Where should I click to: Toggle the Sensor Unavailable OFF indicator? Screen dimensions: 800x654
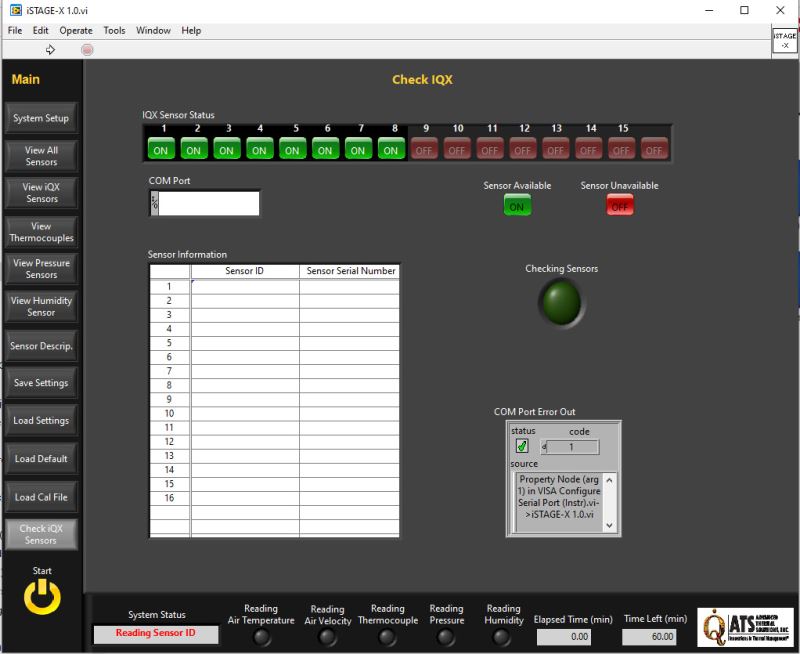click(620, 206)
